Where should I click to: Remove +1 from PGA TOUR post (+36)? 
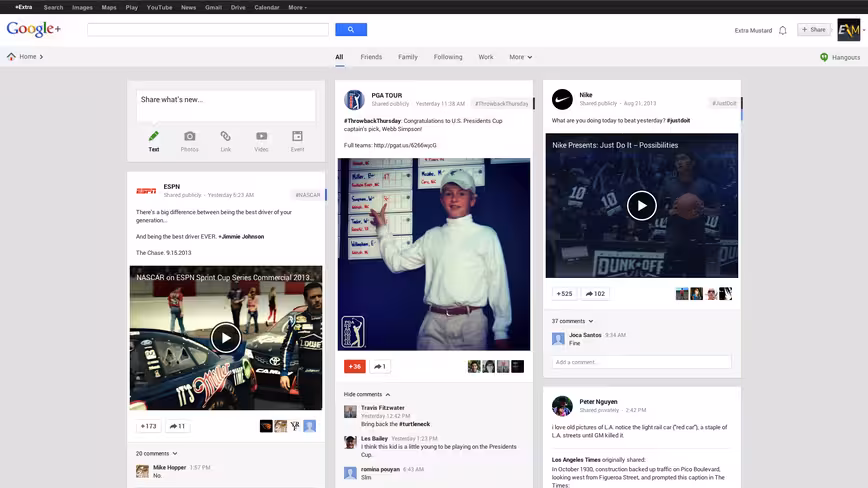pos(354,366)
